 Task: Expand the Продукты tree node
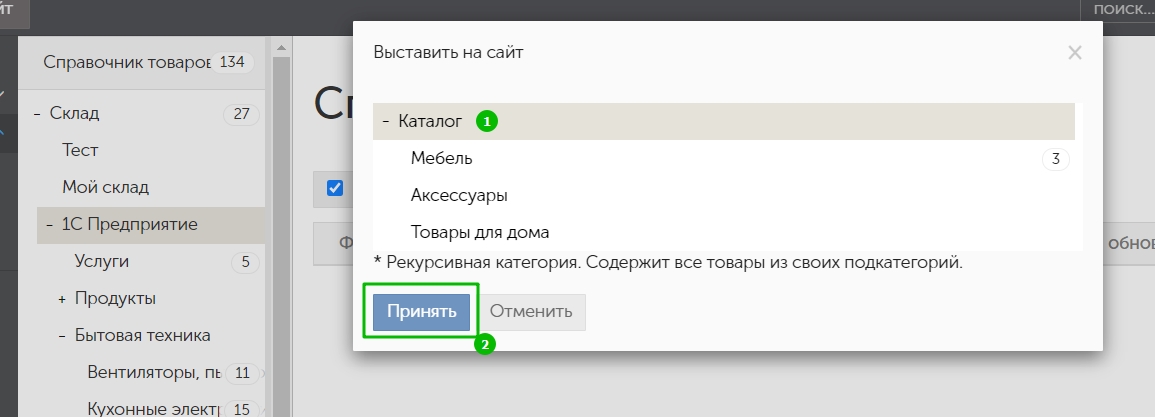tap(62, 299)
